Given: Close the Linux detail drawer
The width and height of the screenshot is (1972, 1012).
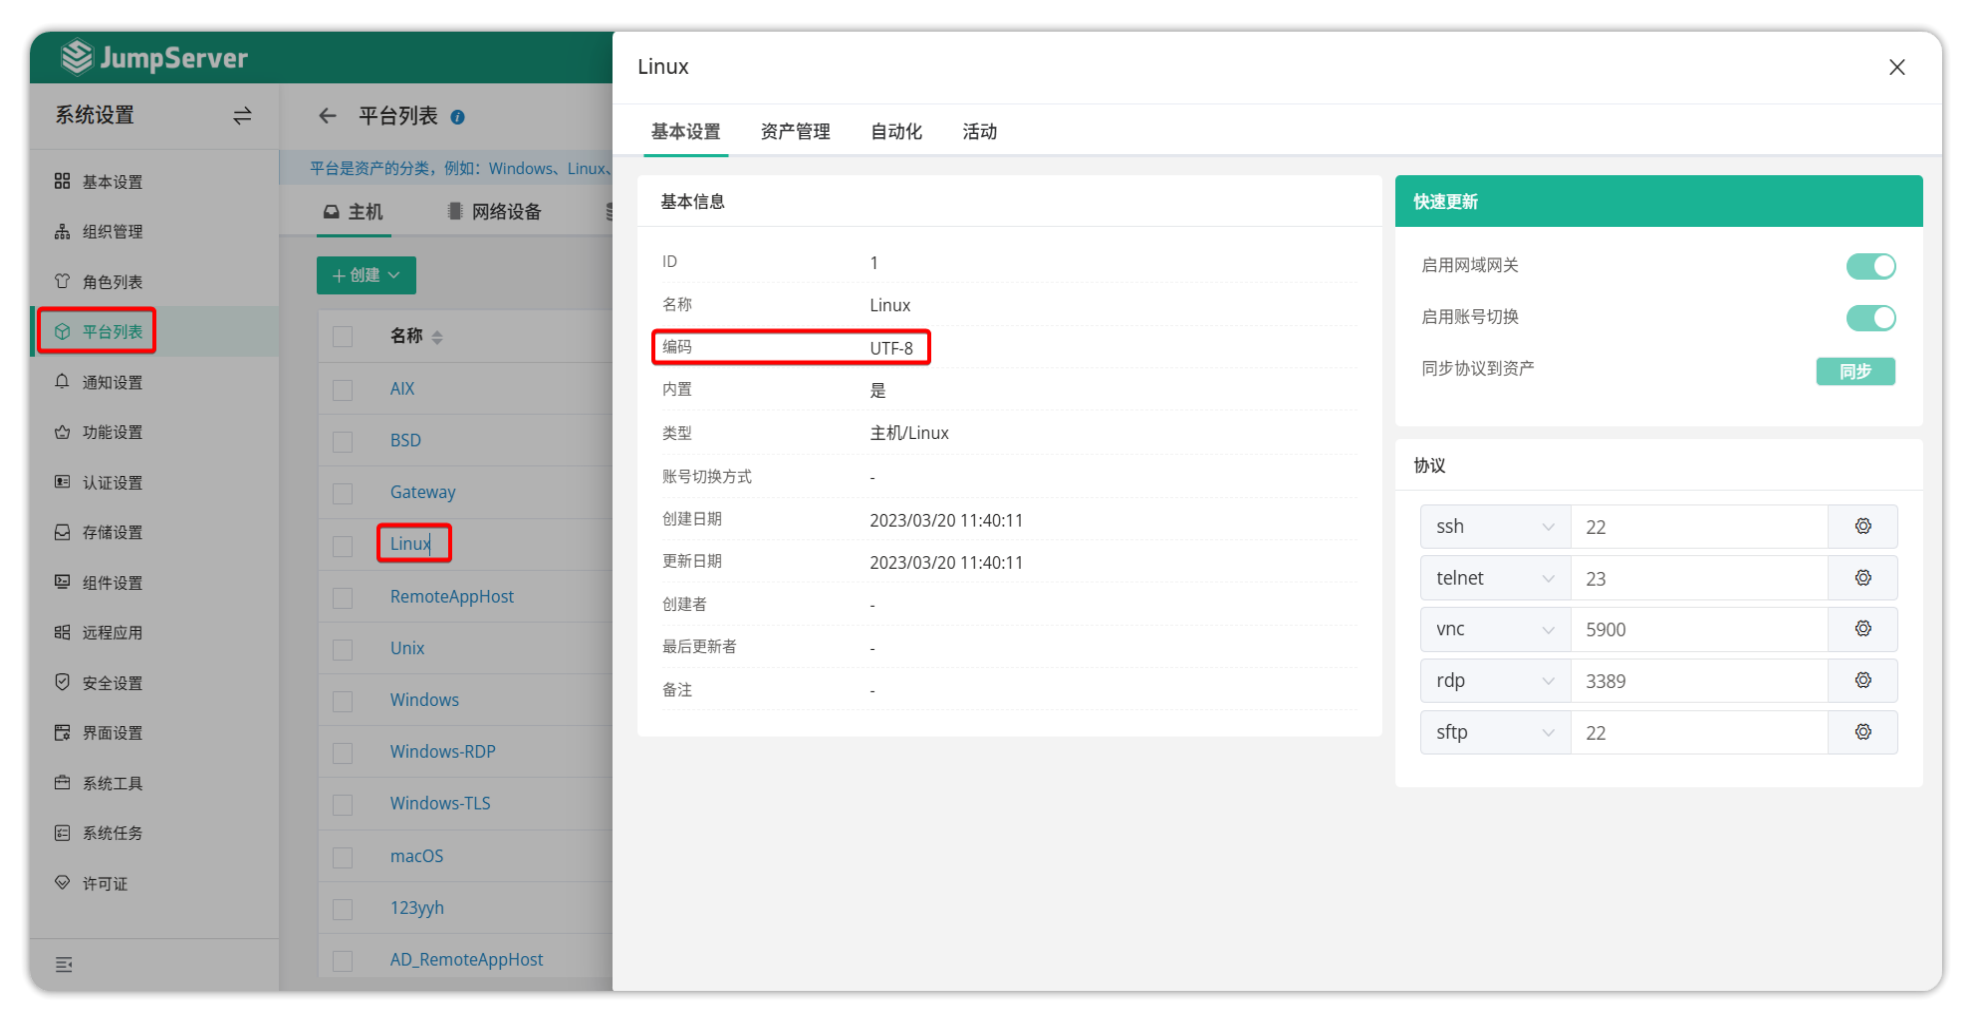Looking at the screenshot, I should [1897, 67].
